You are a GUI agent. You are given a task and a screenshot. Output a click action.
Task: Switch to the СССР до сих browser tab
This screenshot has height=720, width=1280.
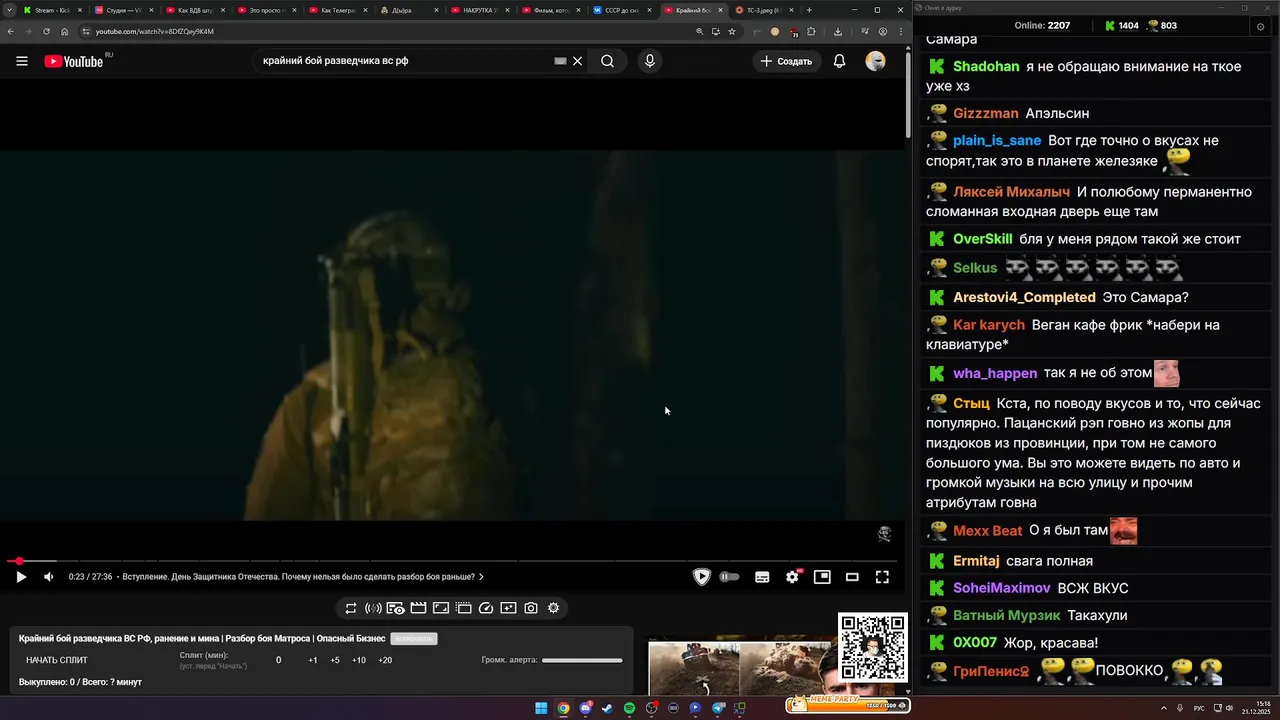tap(623, 10)
